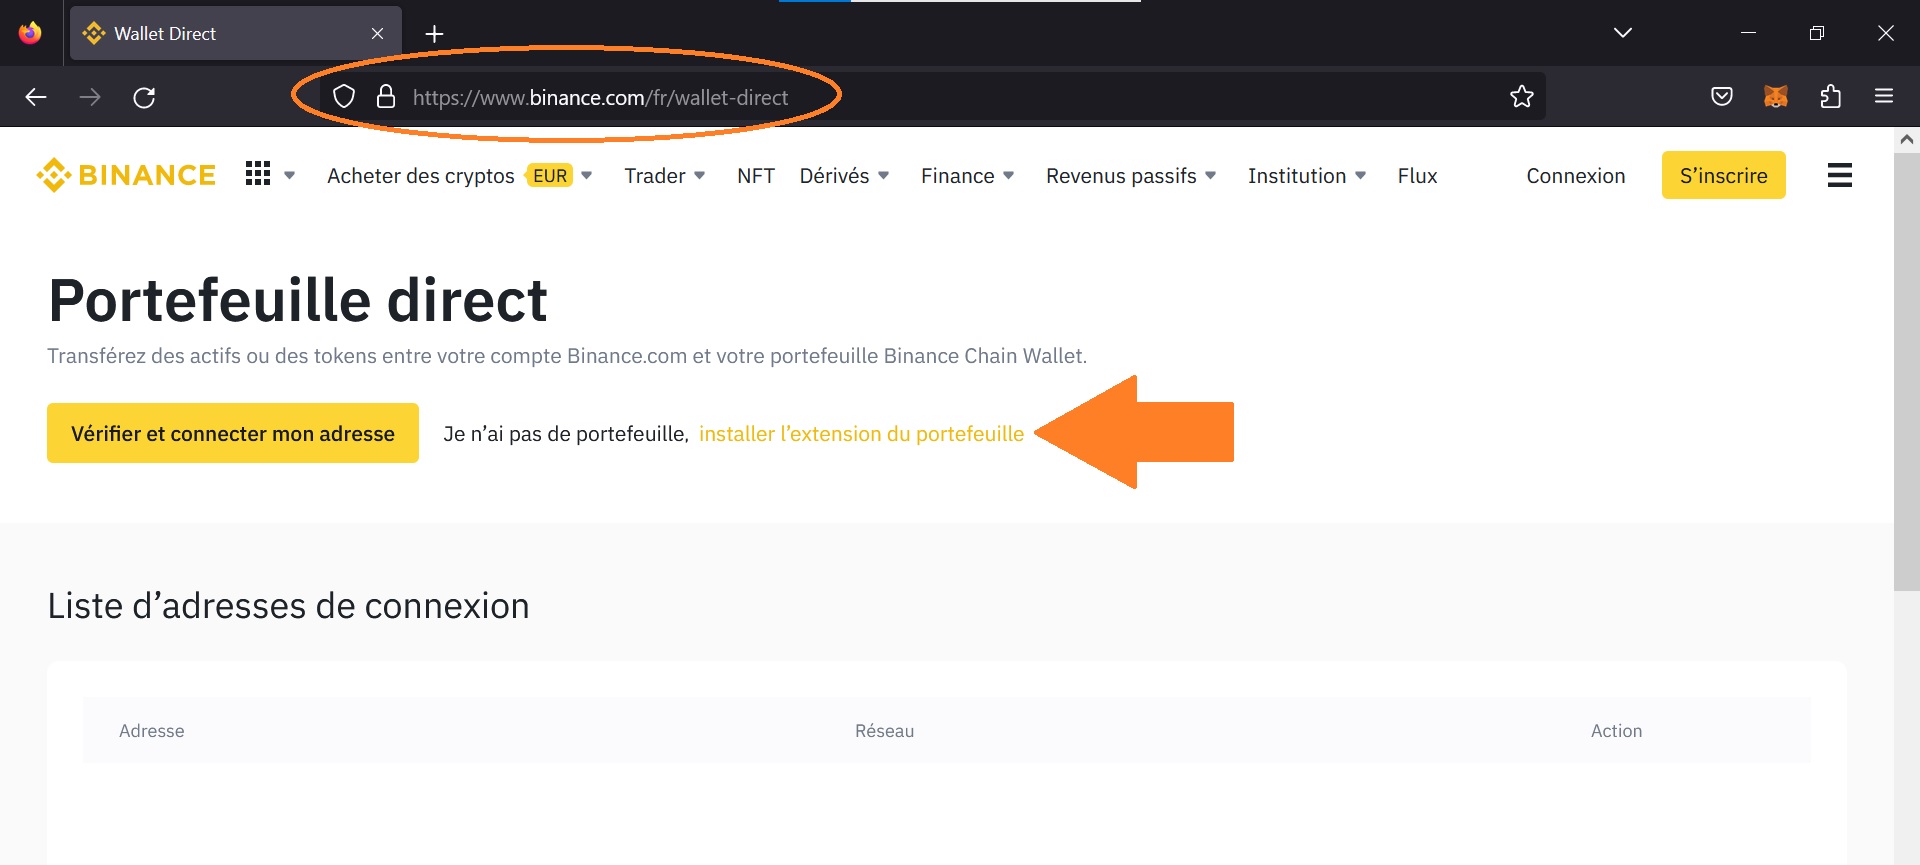Click Liste d'adresses de connexion heading
The image size is (1920, 865).
point(289,606)
